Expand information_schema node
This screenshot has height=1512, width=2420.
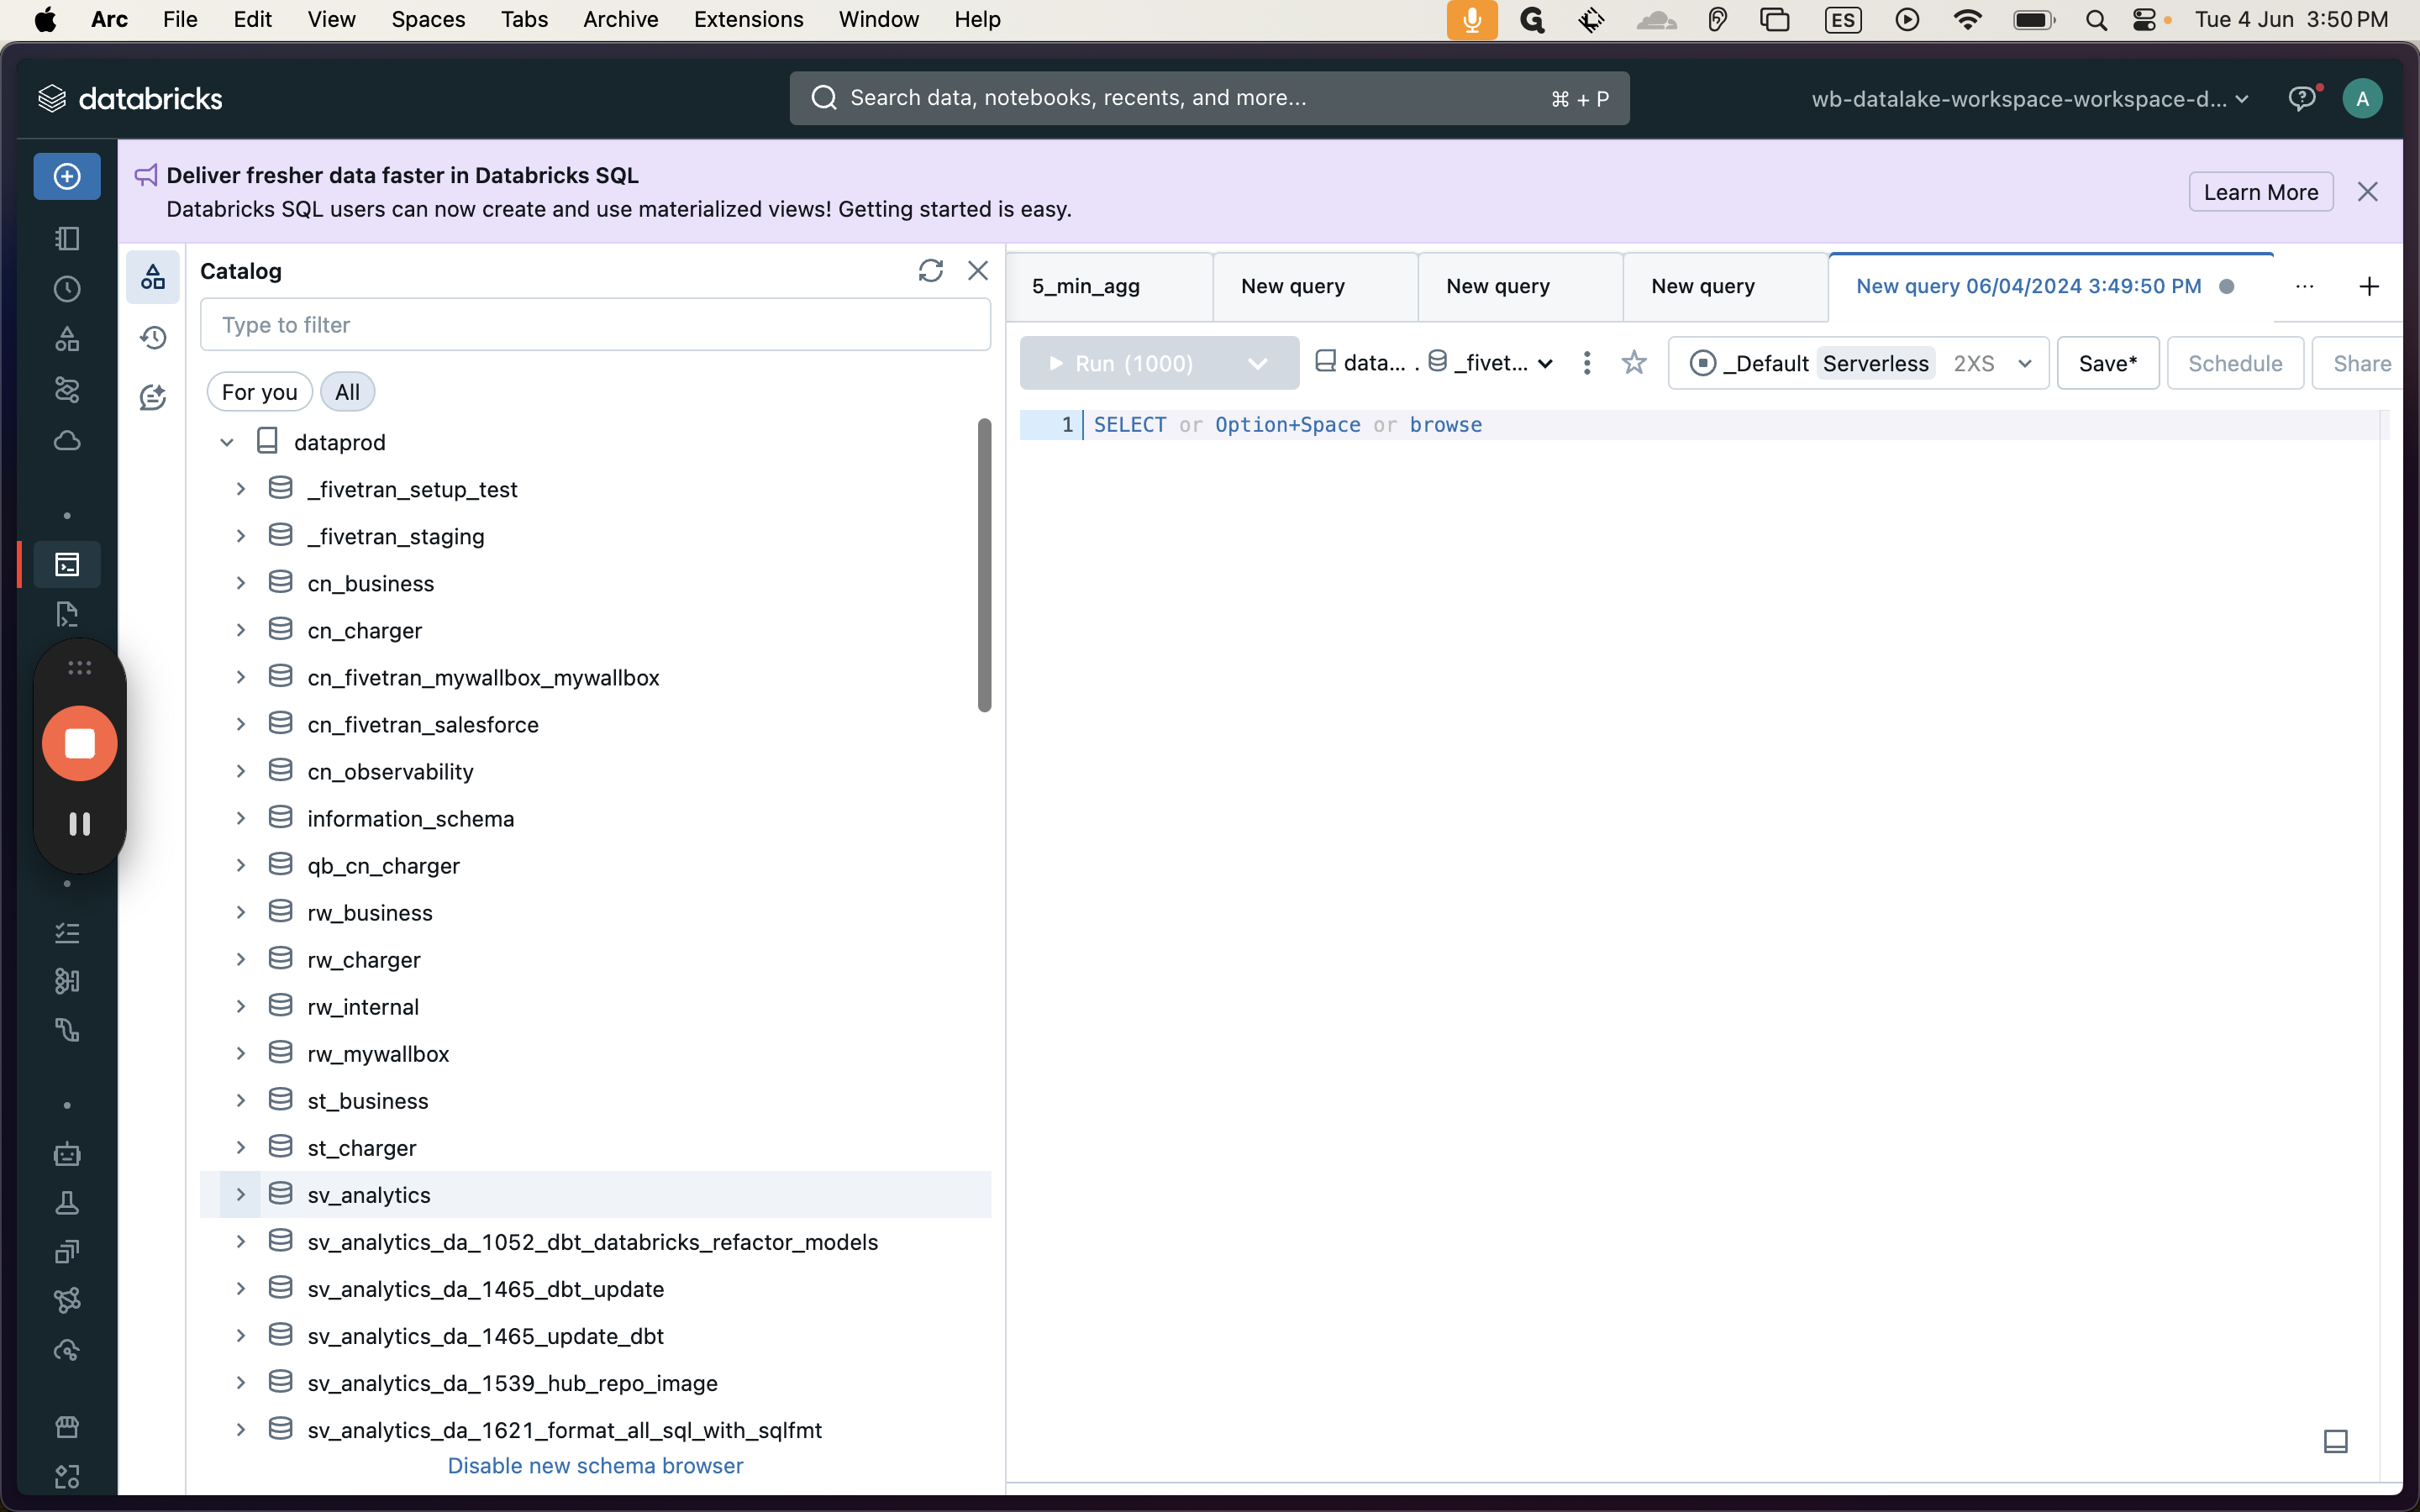[x=240, y=818]
